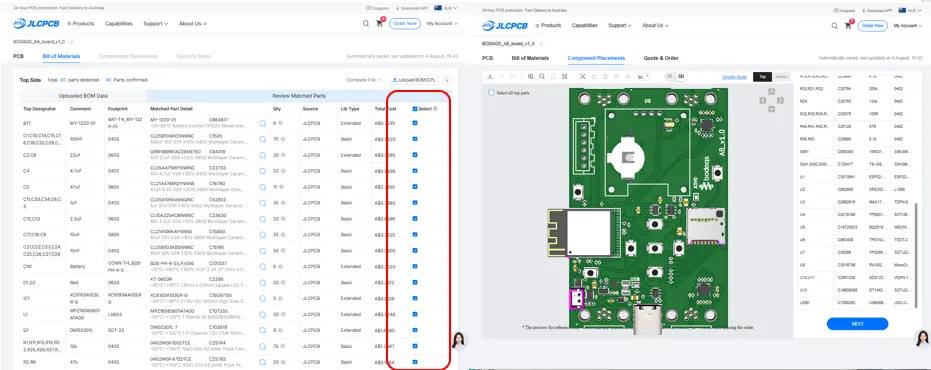Toggle Select all header checkbox in BOM table
The image size is (931, 370).
coord(414,109)
